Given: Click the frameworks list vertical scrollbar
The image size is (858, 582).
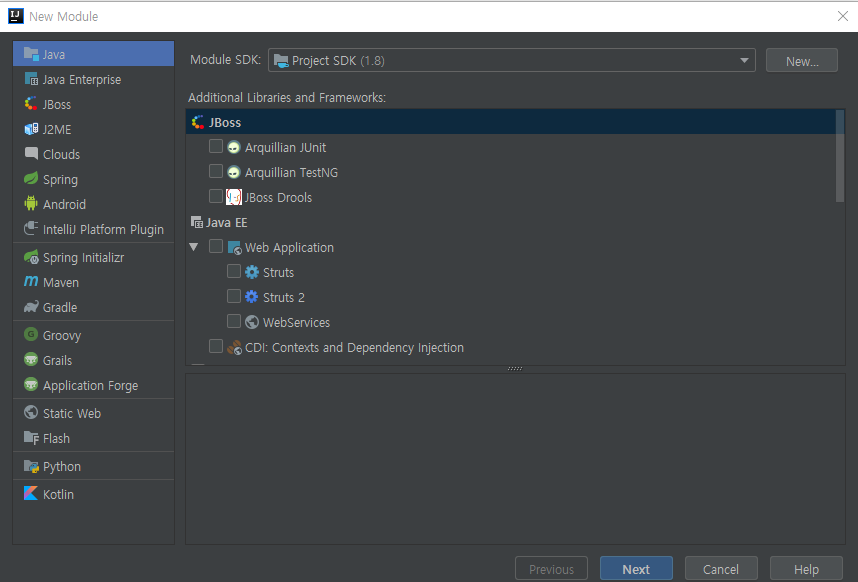Looking at the screenshot, I should coord(840,156).
